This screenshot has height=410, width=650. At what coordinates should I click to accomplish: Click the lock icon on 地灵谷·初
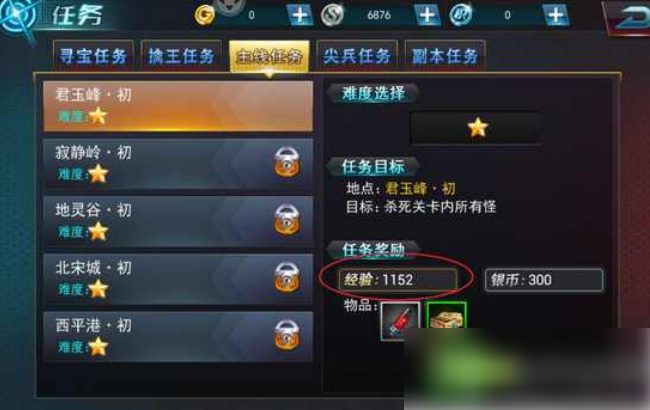point(287,220)
